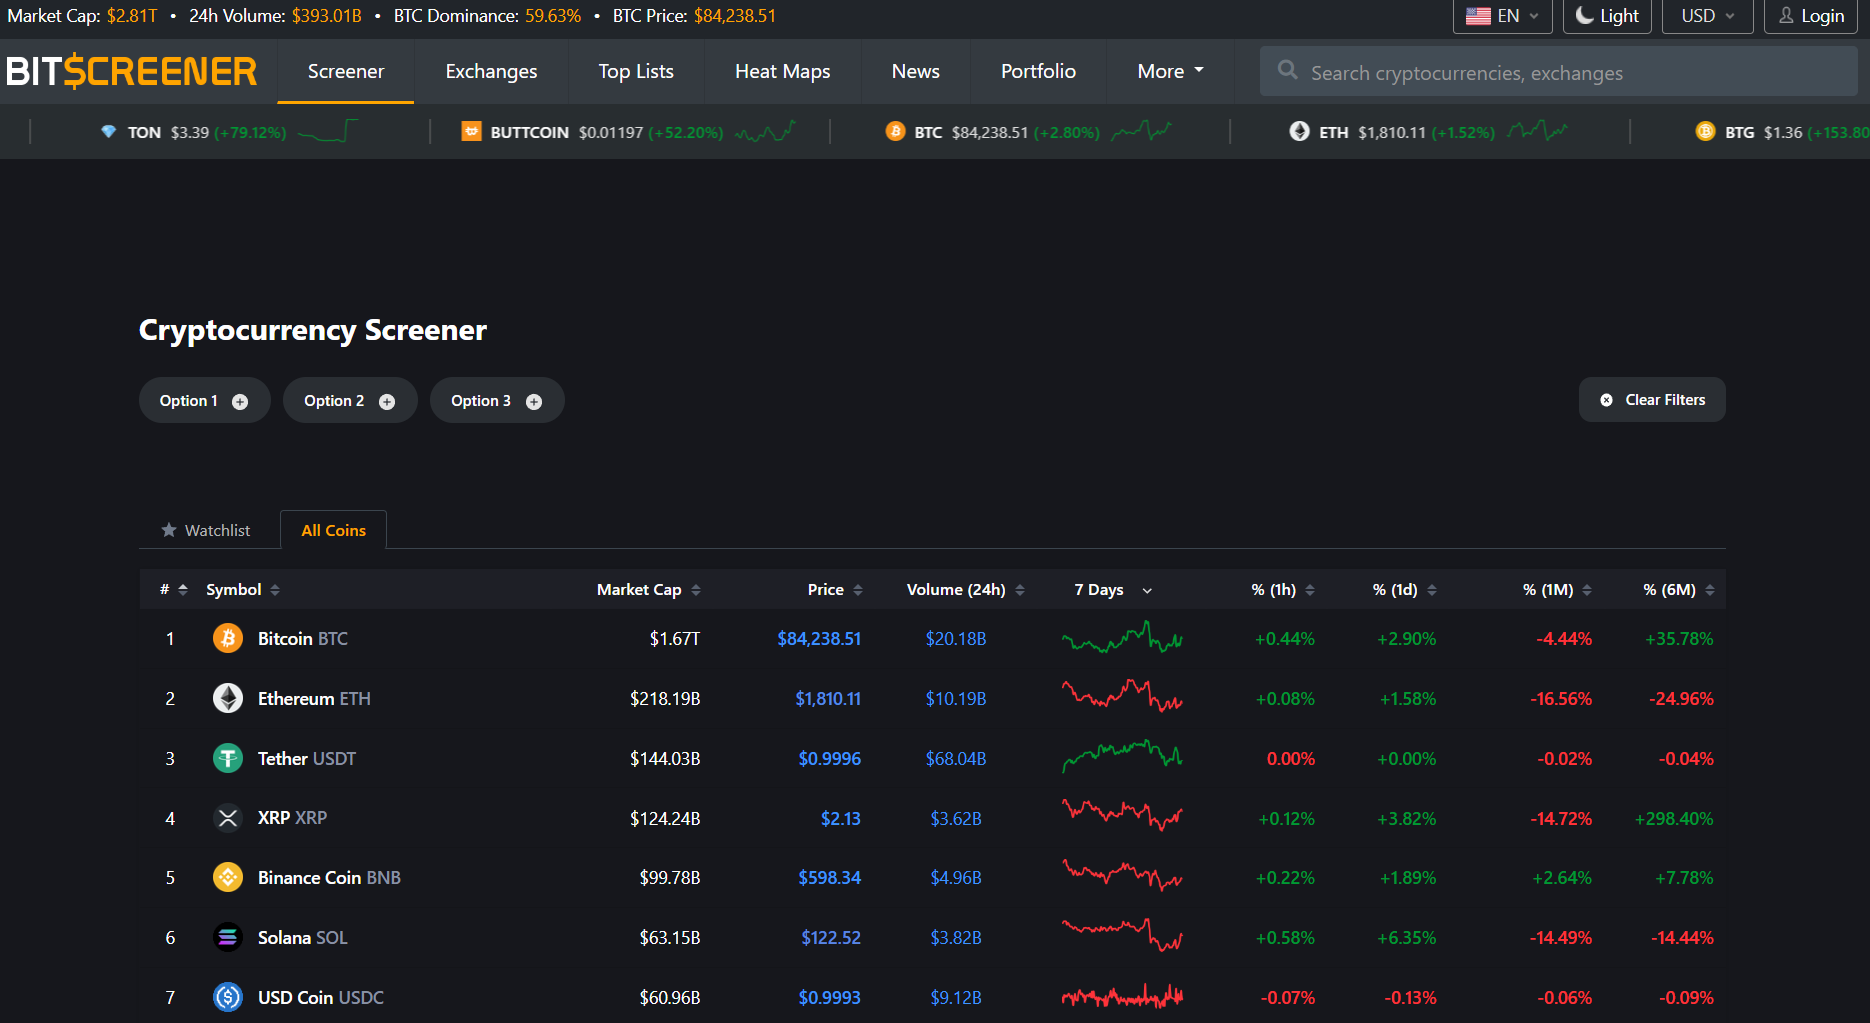Click the search magnifier icon

pyautogui.click(x=1288, y=70)
